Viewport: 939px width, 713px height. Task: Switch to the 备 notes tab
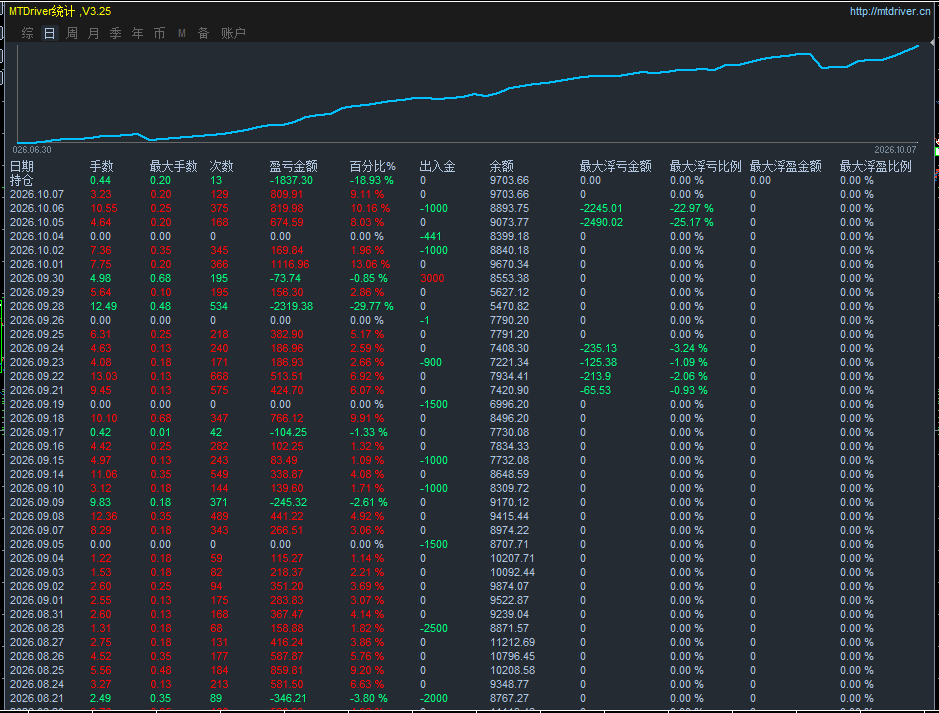click(204, 34)
